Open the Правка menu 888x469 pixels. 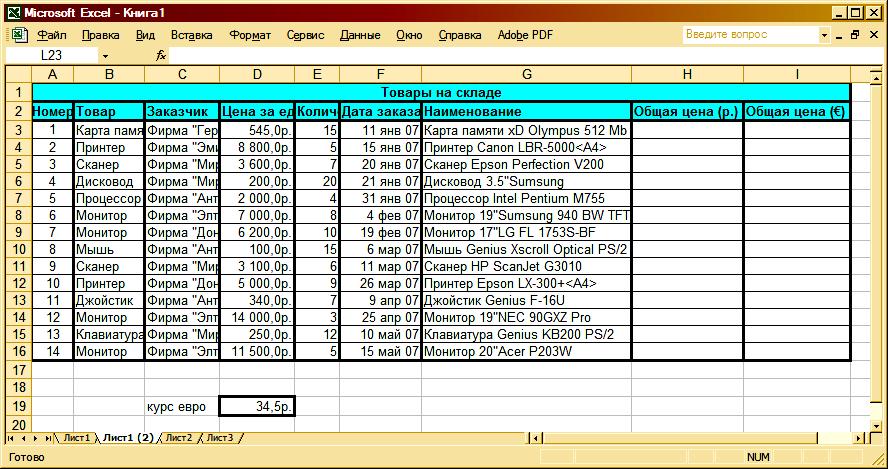[x=100, y=35]
